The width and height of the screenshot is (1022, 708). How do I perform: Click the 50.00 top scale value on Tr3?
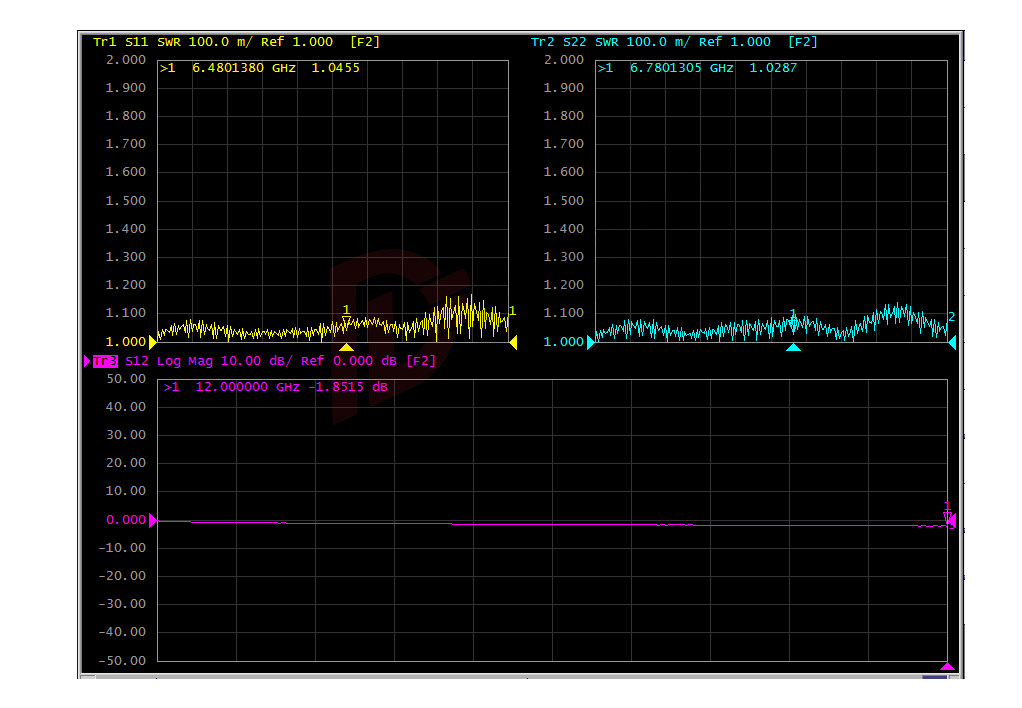[x=126, y=379]
